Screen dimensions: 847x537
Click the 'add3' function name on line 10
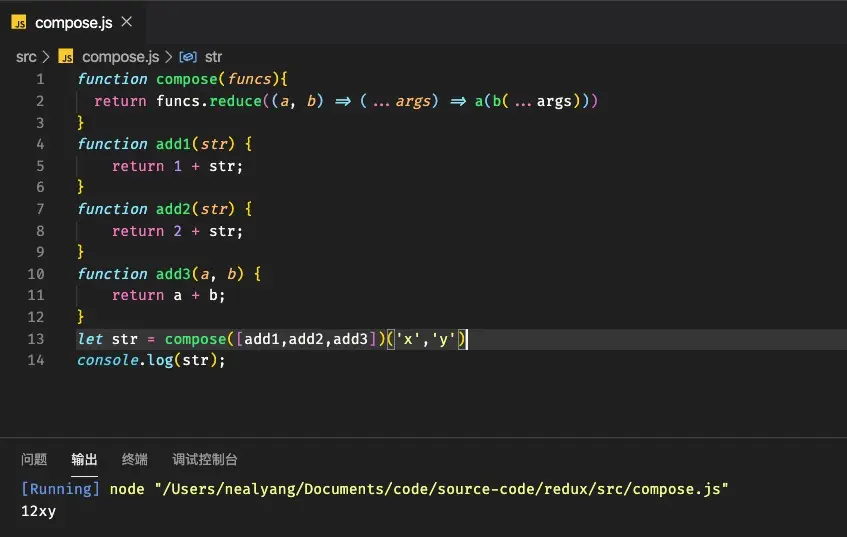tap(173, 274)
